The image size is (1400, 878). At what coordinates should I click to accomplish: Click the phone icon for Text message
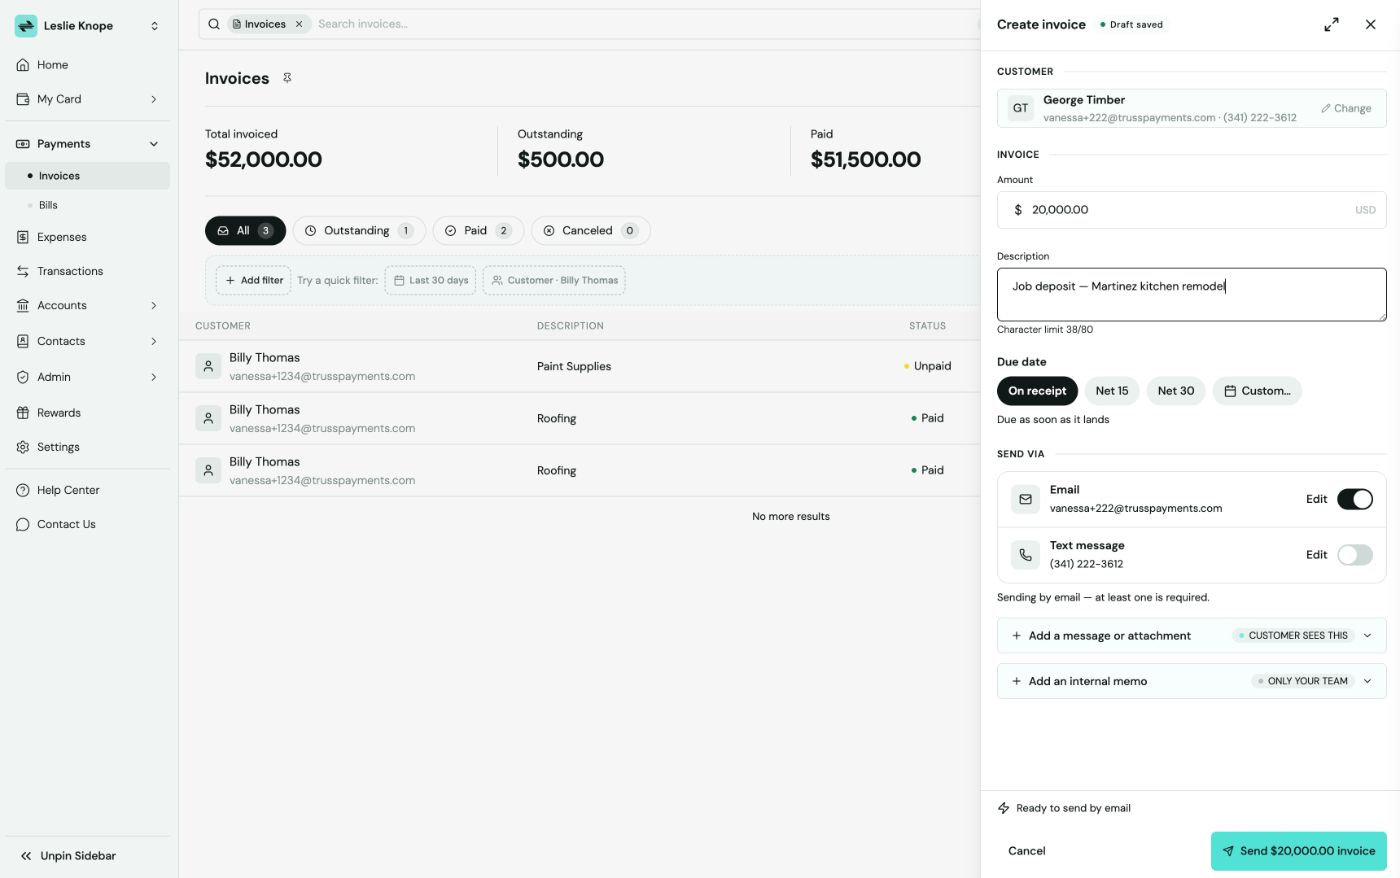(1025, 555)
